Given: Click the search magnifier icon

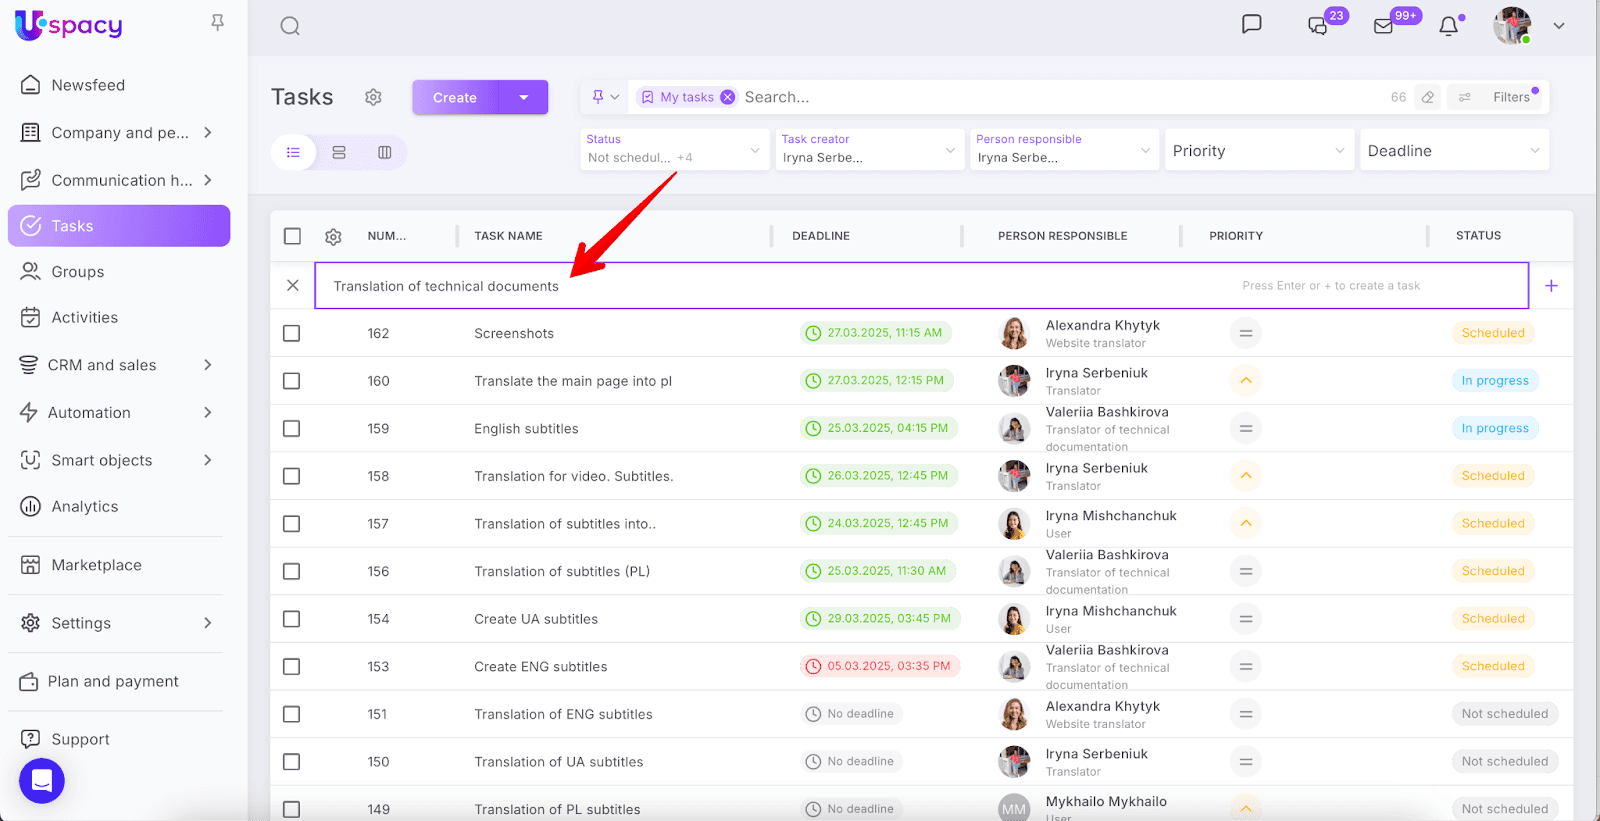Looking at the screenshot, I should coord(290,26).
